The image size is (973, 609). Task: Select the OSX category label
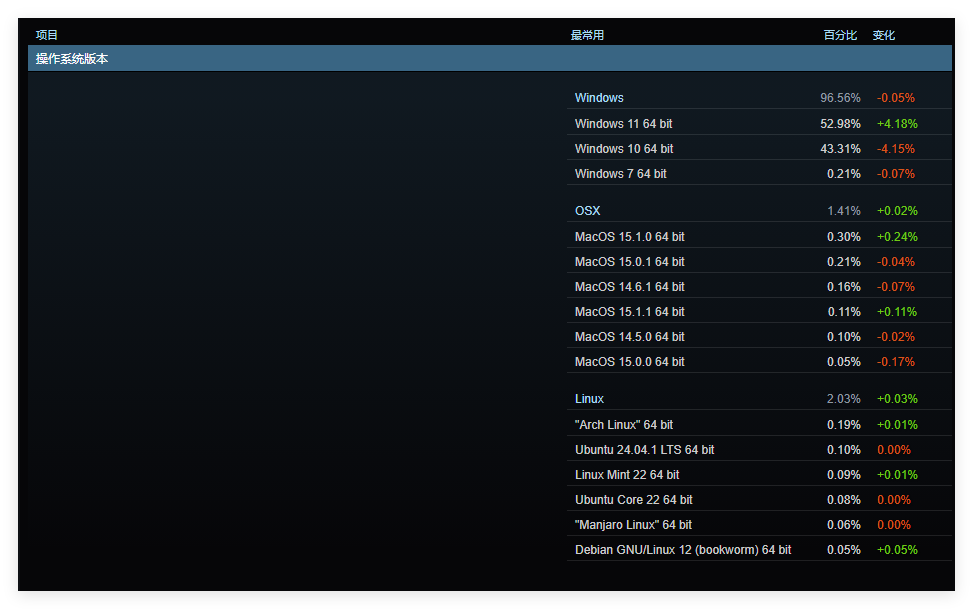coord(588,211)
